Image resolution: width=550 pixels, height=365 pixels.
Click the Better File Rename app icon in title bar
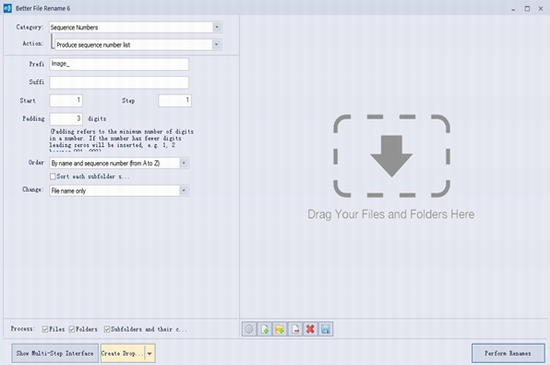pos(7,8)
